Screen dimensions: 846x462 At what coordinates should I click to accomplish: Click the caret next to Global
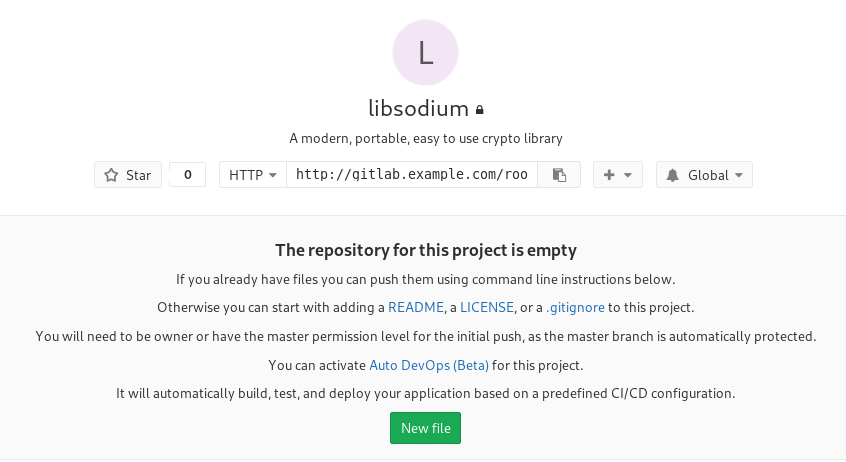coord(738,175)
